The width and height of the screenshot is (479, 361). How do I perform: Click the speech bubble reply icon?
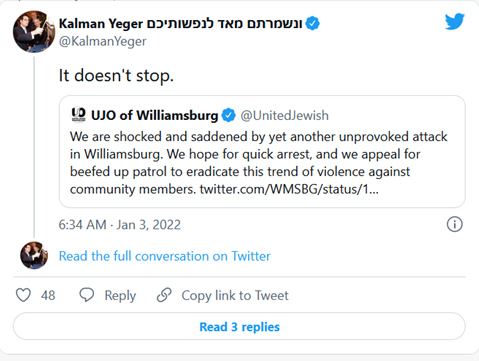tap(87, 295)
